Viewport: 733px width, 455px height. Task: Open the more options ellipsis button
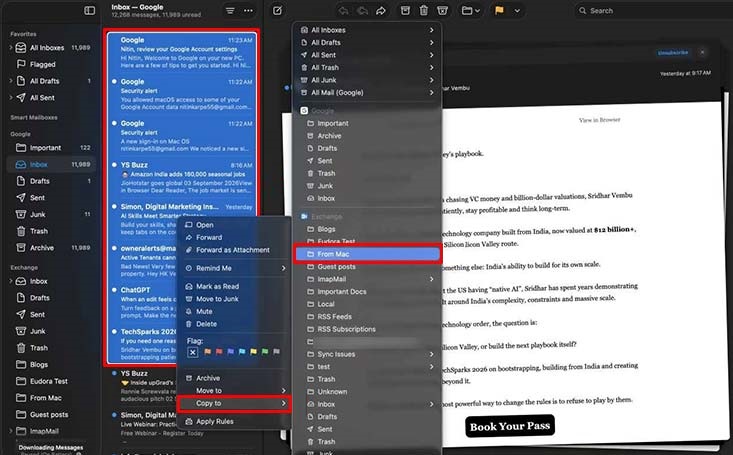[248, 10]
